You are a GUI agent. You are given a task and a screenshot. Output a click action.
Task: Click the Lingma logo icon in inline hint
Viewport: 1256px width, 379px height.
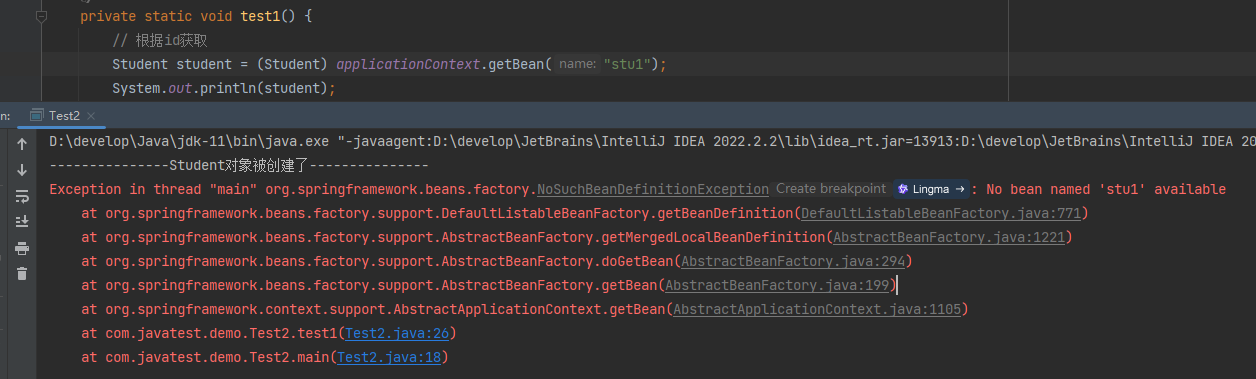tap(902, 189)
